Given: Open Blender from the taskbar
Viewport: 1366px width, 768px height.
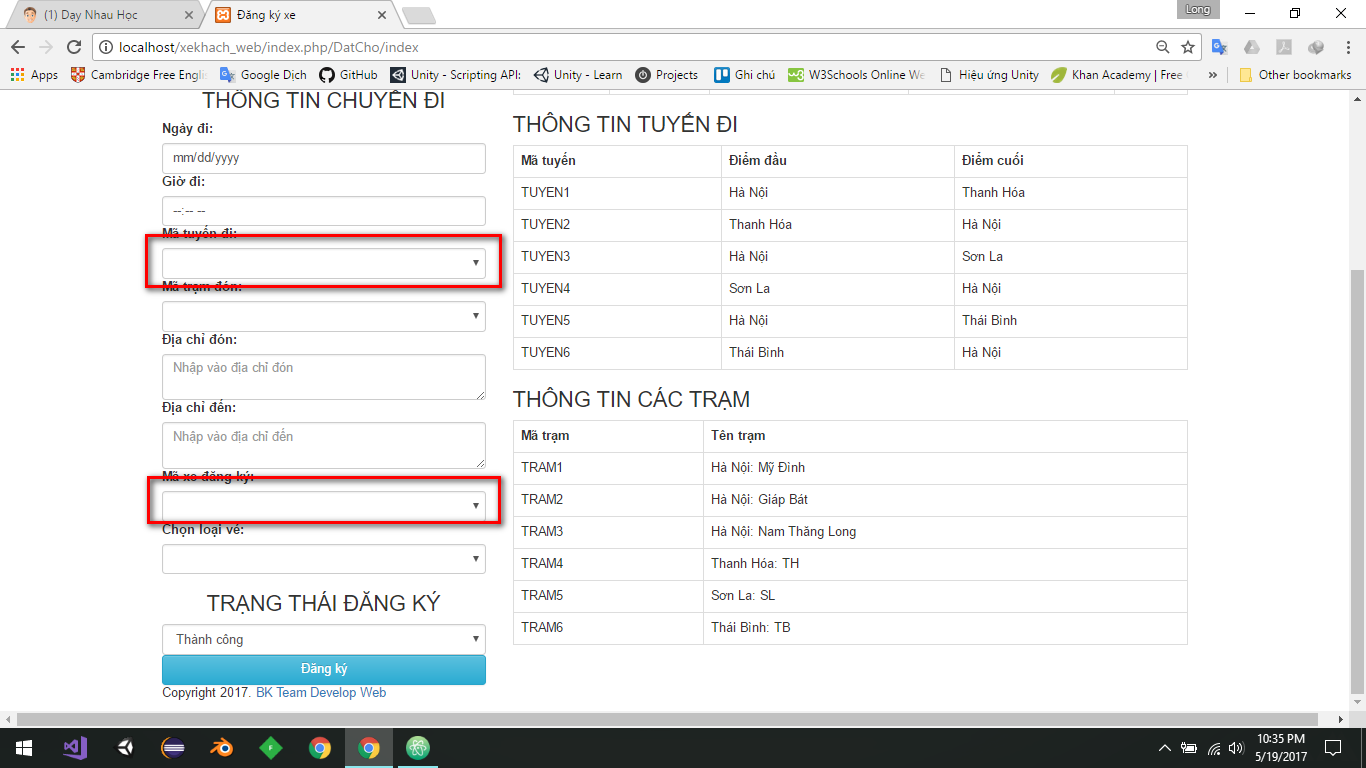Looking at the screenshot, I should coord(221,747).
